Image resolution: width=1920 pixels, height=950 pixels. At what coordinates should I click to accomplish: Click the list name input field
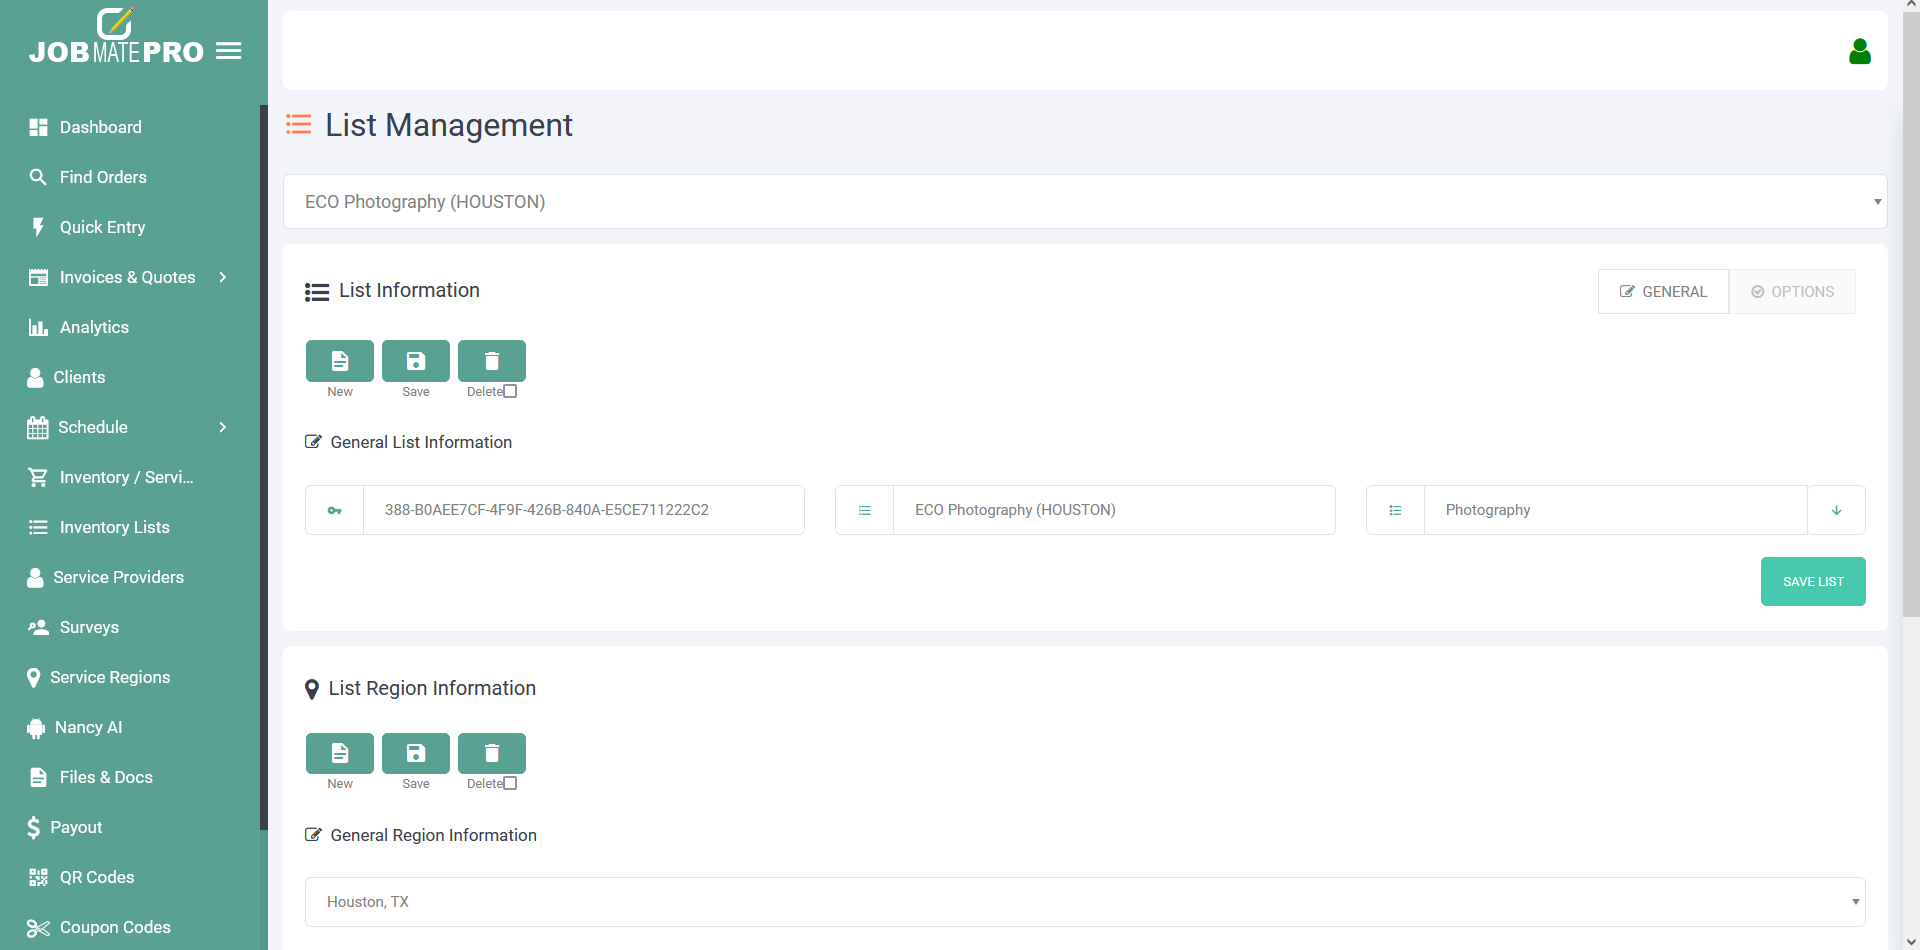1113,510
